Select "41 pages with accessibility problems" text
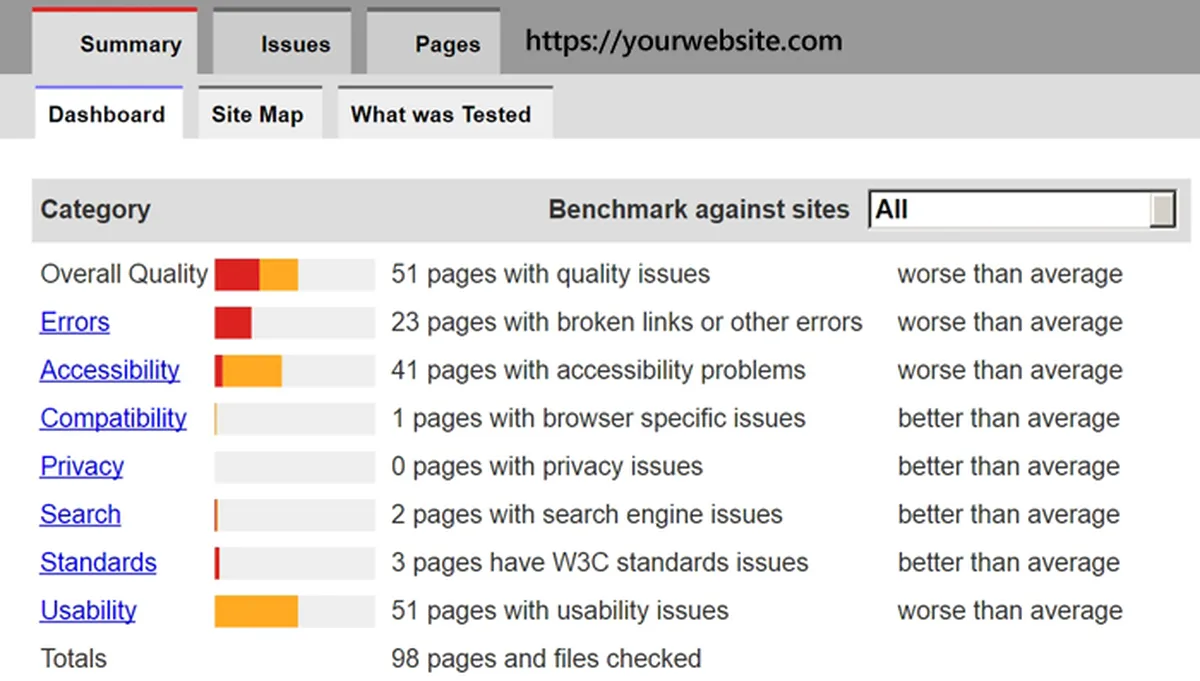The width and height of the screenshot is (1200, 681). 598,370
